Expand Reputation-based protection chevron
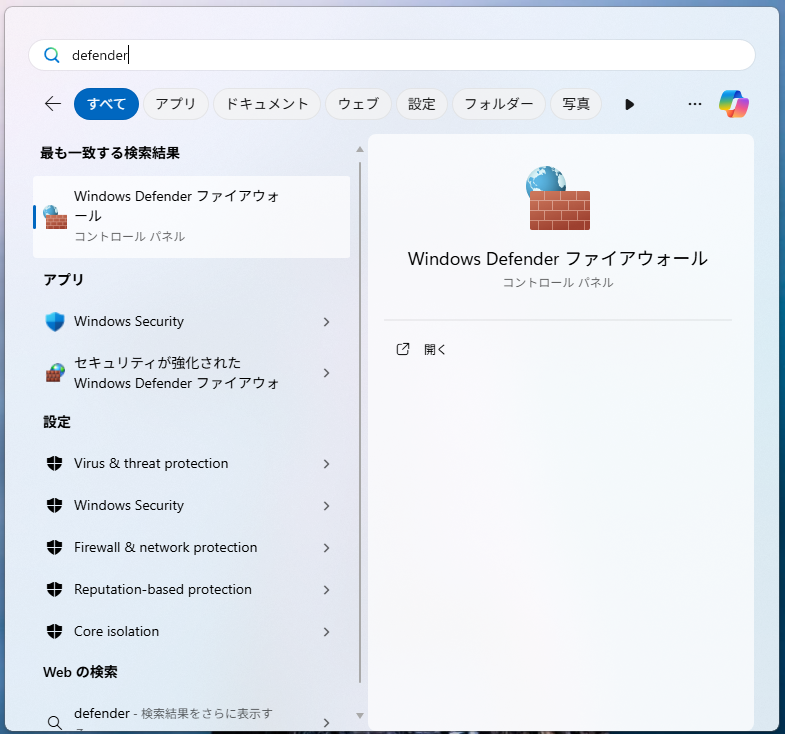The width and height of the screenshot is (785, 734). 326,590
